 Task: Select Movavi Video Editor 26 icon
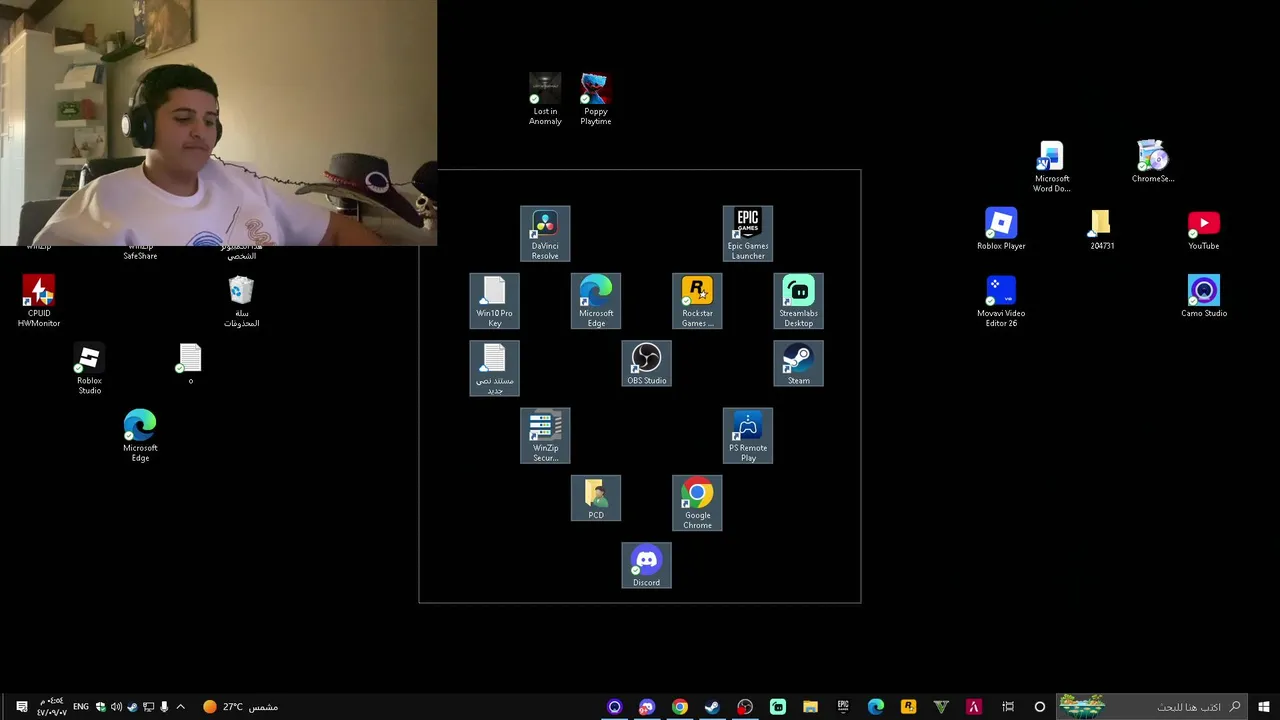1001,302
